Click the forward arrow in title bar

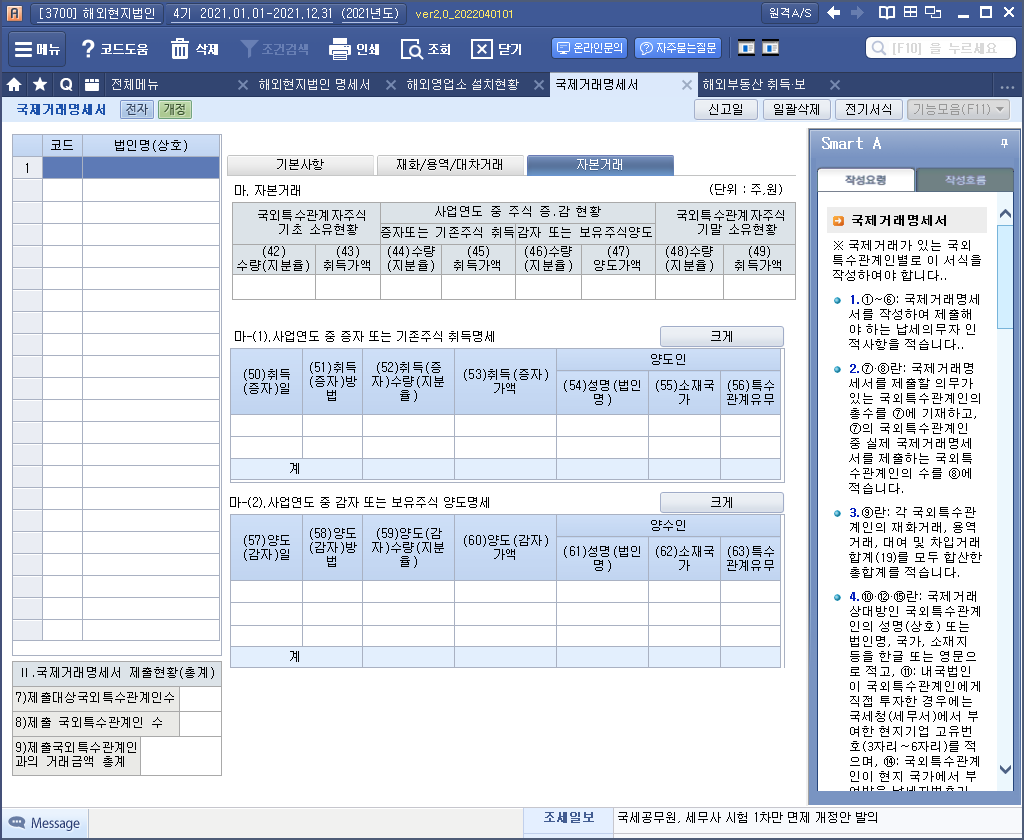tap(857, 12)
